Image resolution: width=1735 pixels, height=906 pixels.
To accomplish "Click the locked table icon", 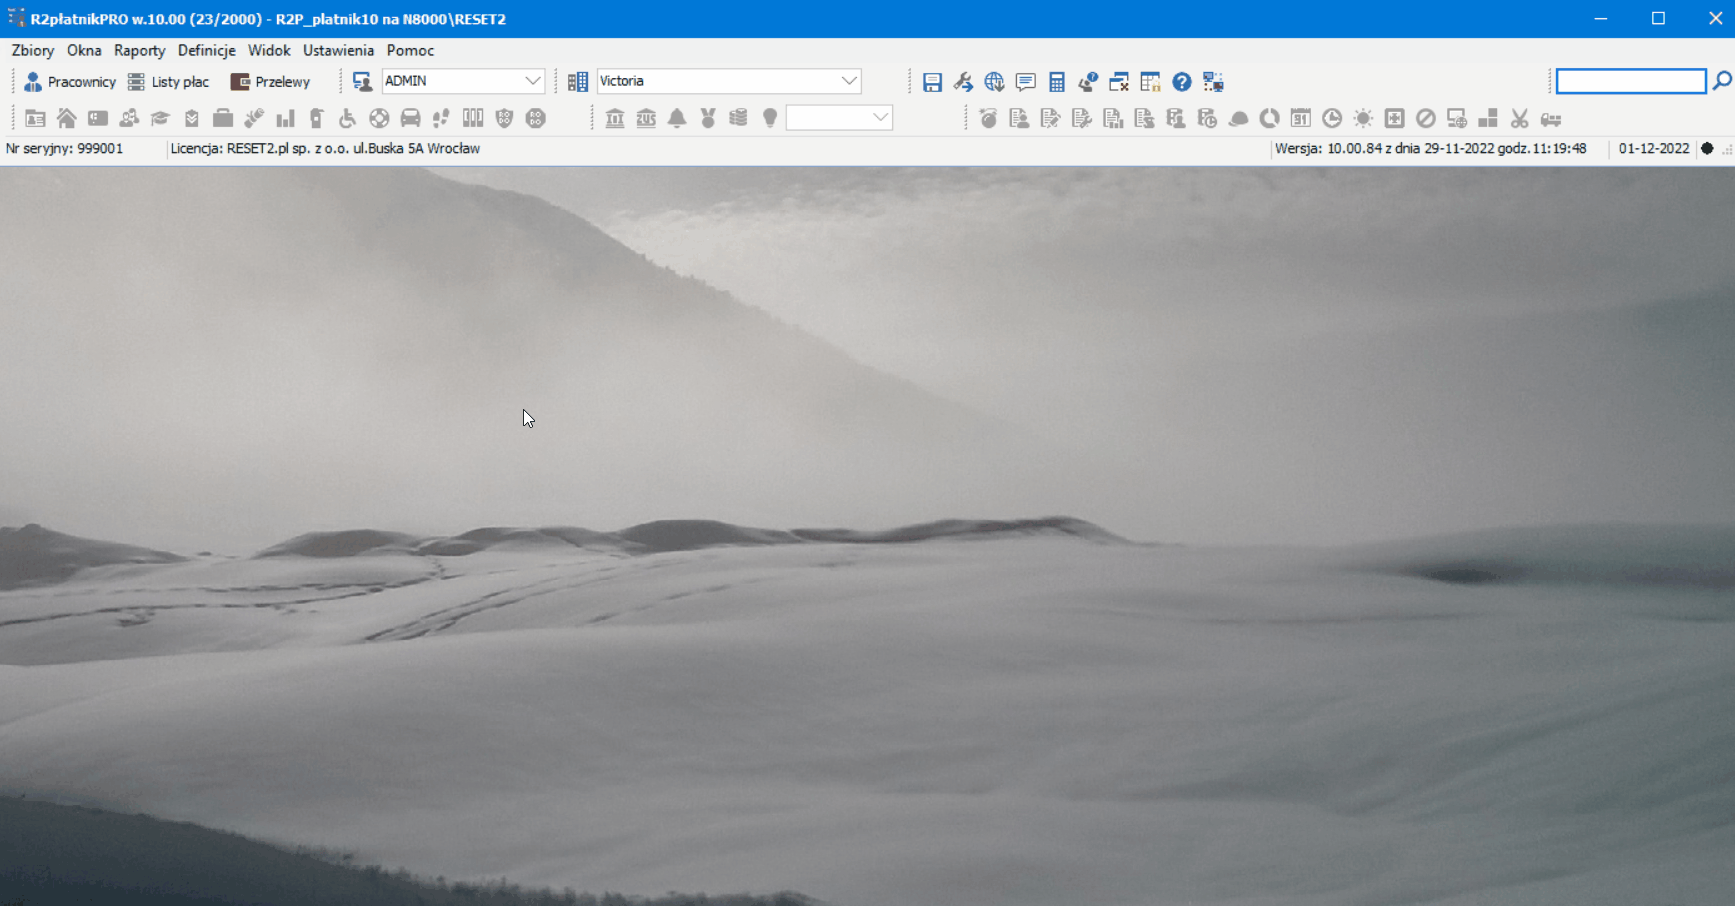I will tap(1150, 82).
